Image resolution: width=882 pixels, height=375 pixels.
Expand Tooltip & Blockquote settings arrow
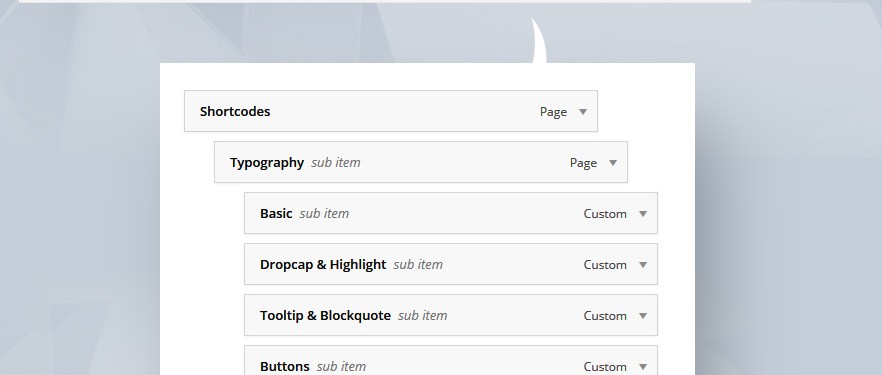(643, 316)
